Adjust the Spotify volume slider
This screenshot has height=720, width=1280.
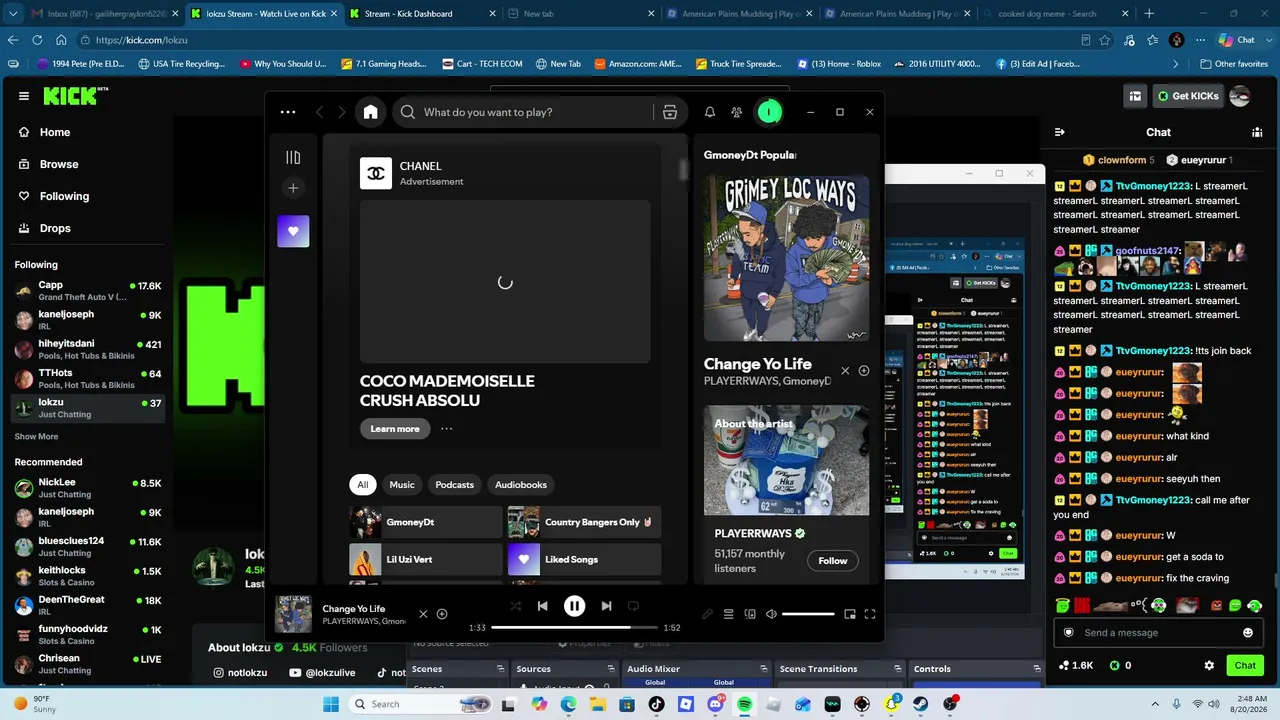pos(808,614)
